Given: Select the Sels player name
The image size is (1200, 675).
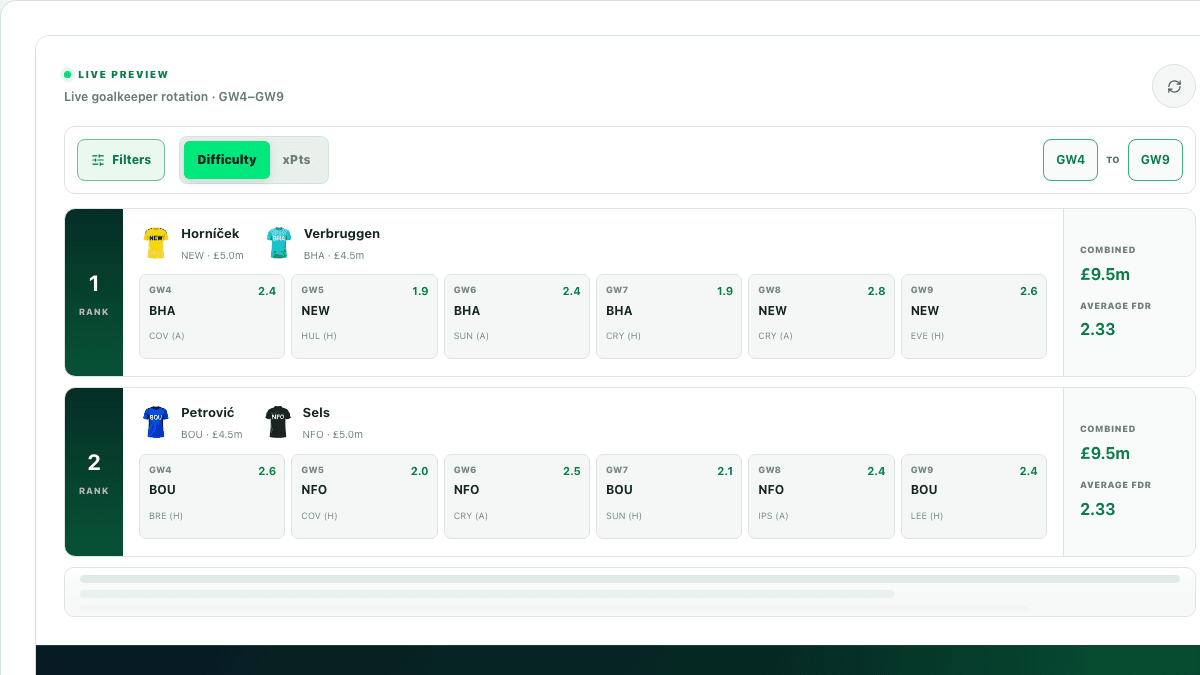Looking at the screenshot, I should point(316,413).
